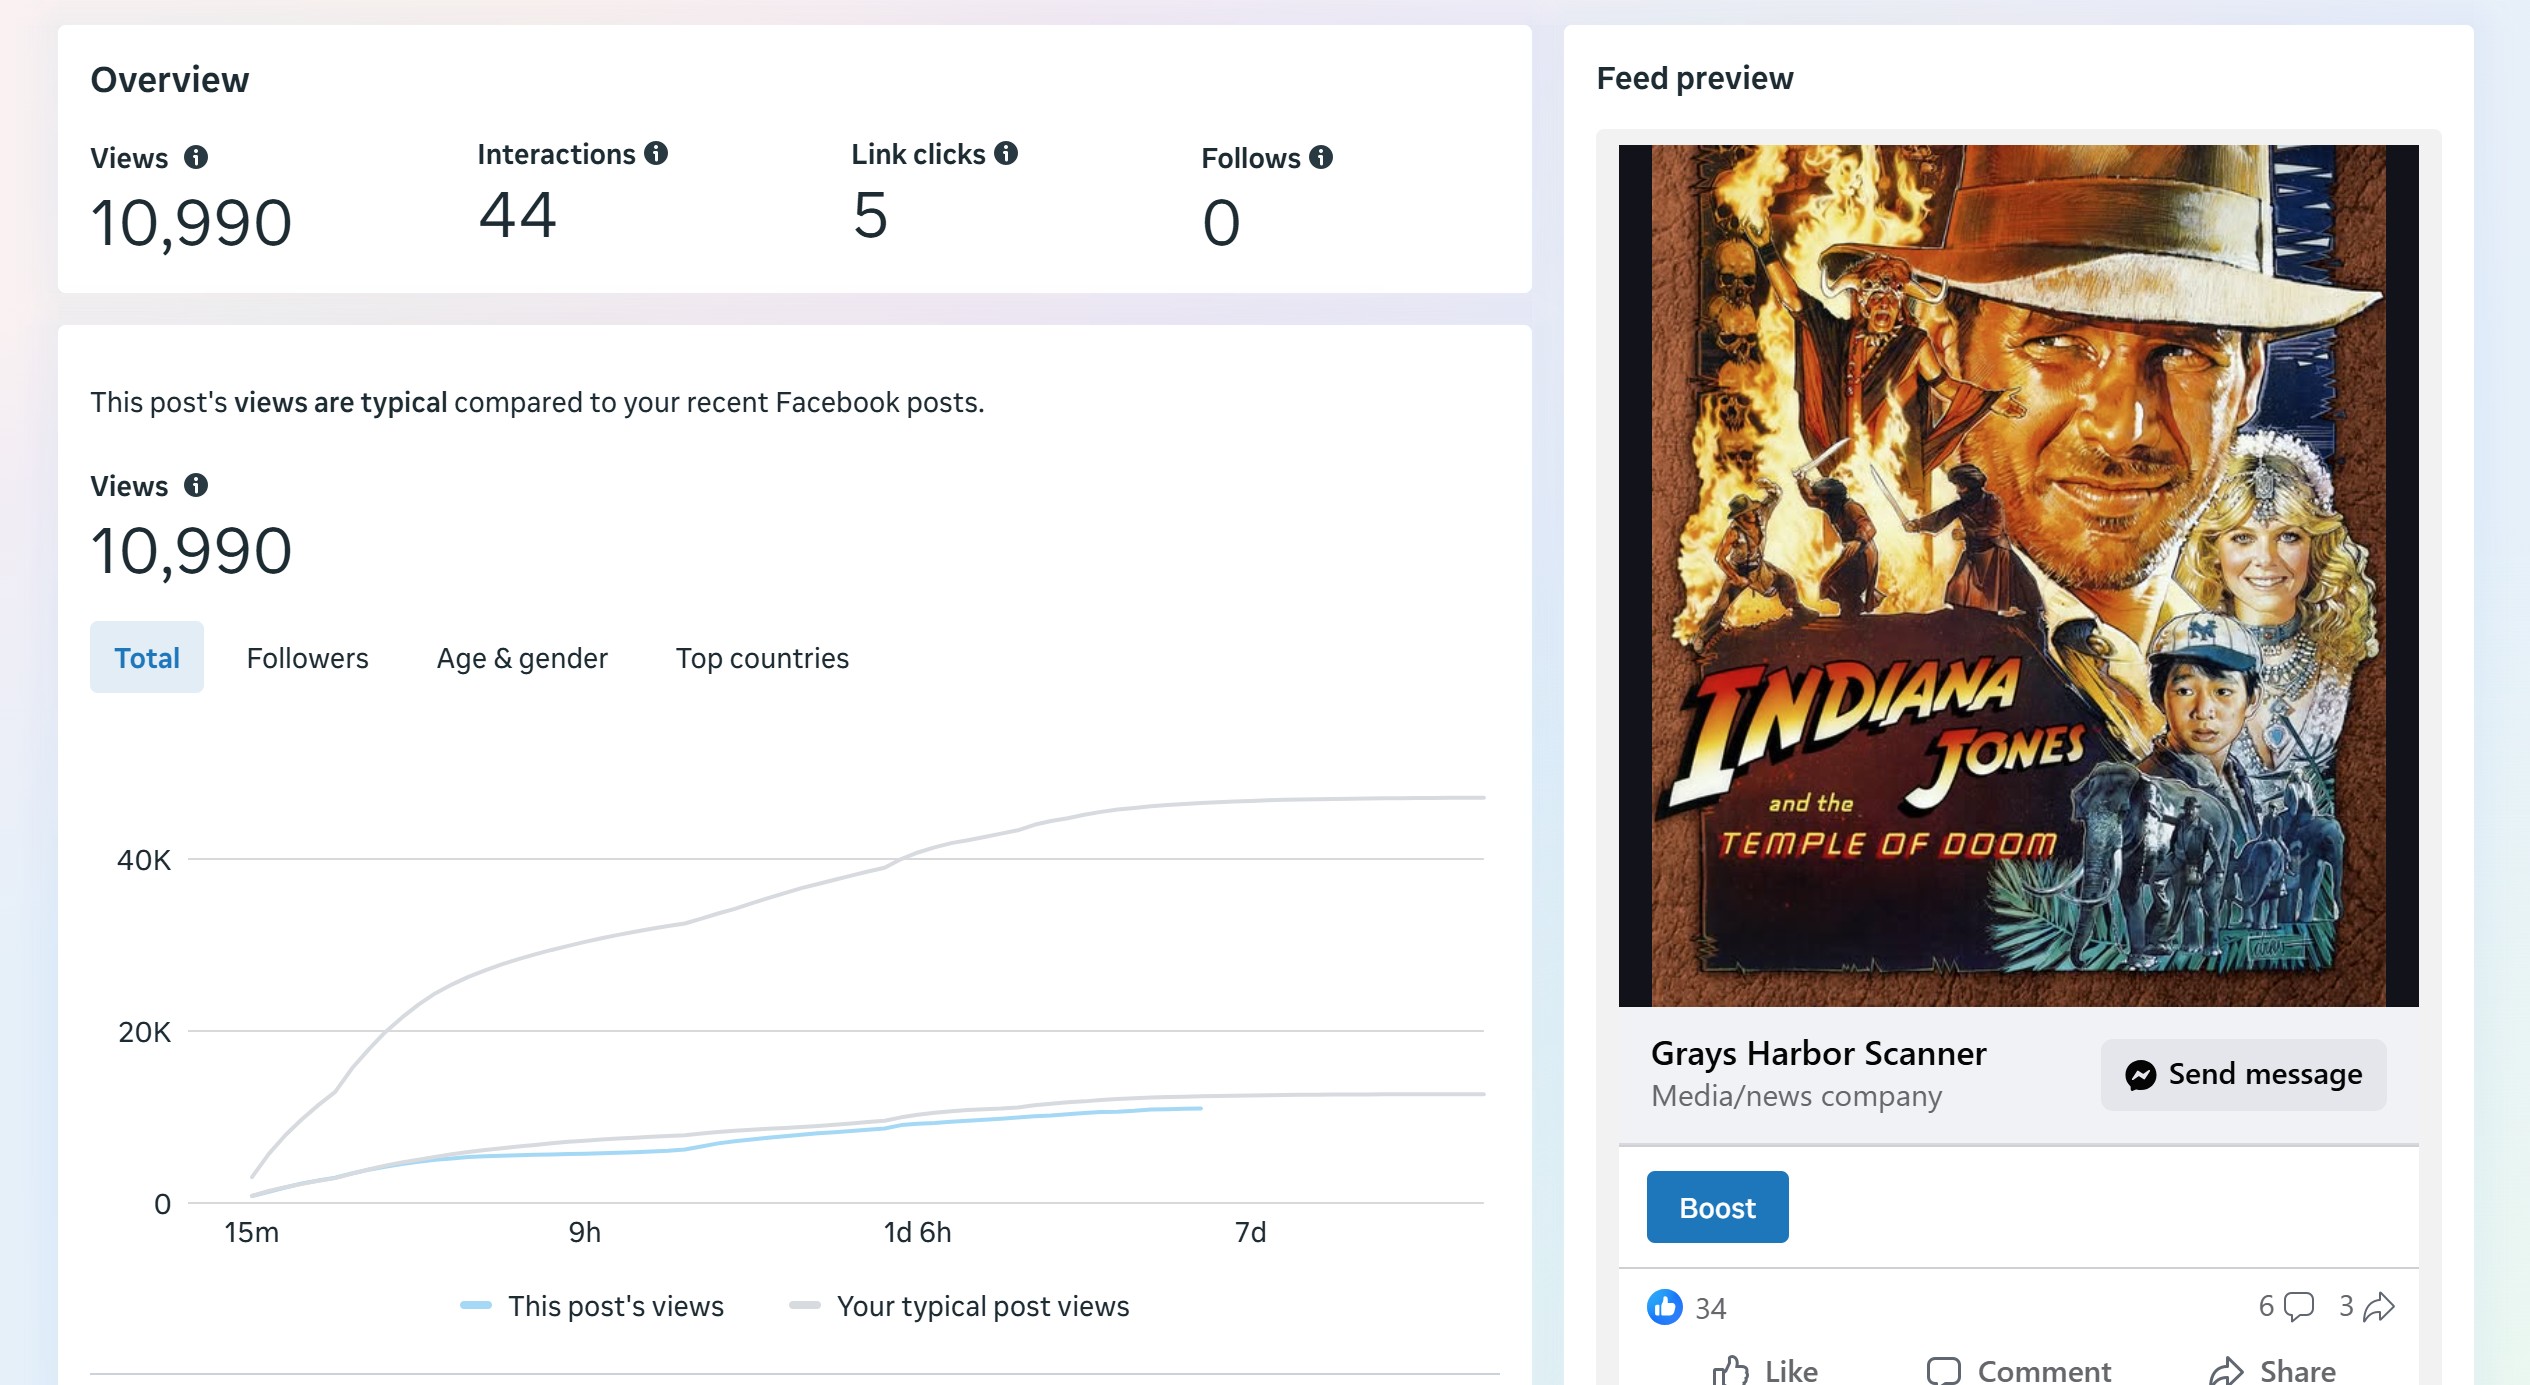The width and height of the screenshot is (2530, 1385).
Task: Click the info icon next to Interactions
Action: coord(656,153)
